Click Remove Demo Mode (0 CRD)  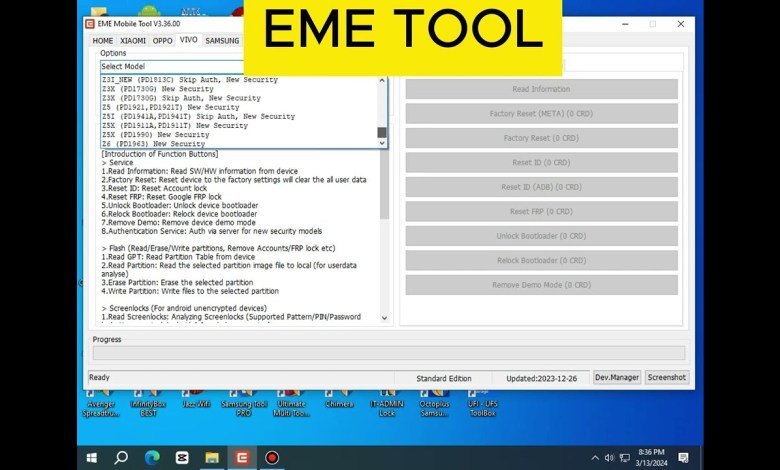coord(541,285)
